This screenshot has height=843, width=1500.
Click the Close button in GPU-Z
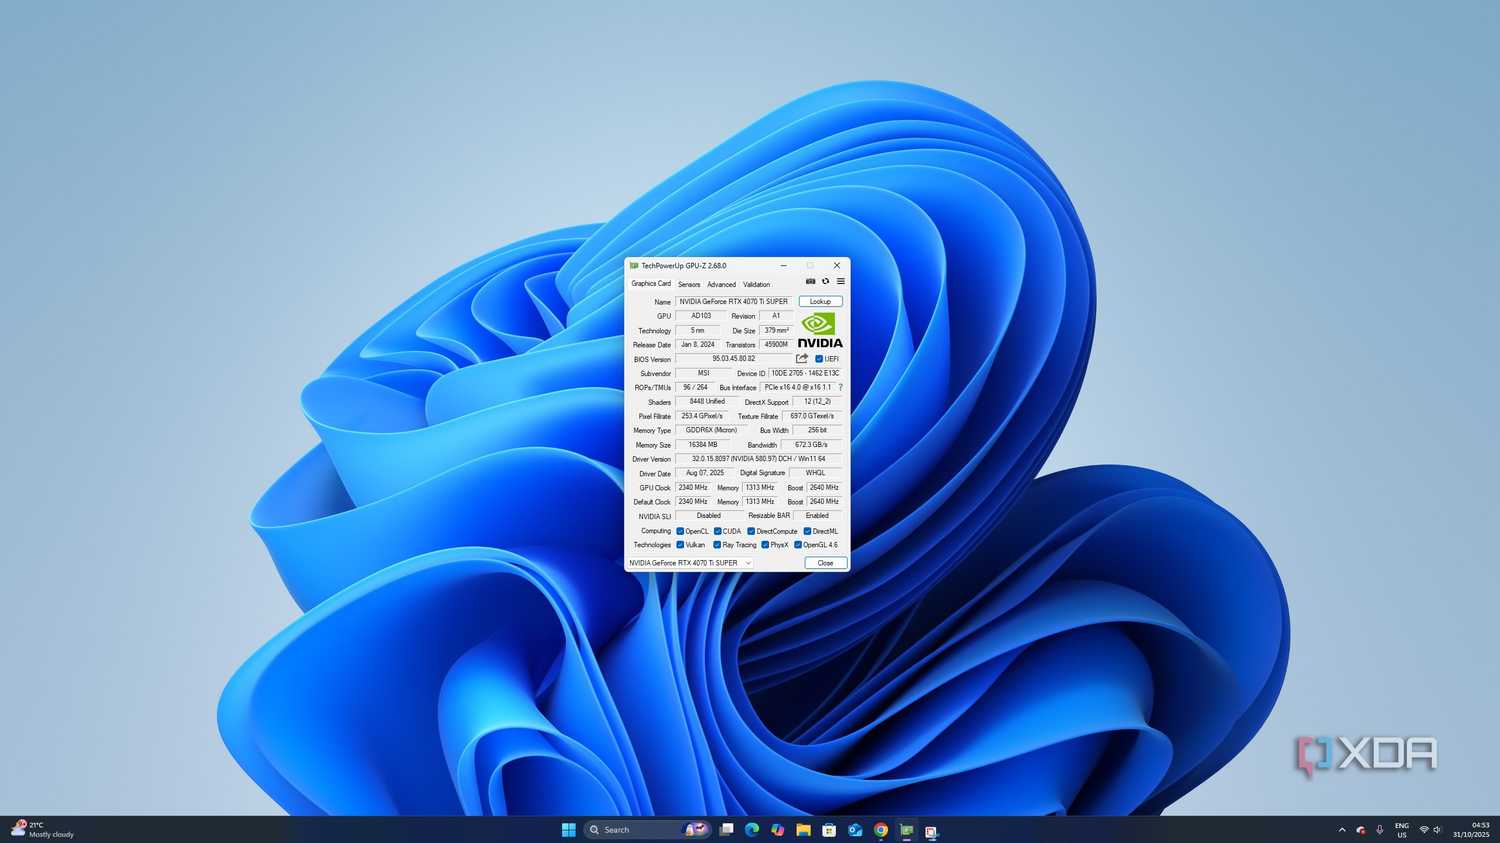826,563
